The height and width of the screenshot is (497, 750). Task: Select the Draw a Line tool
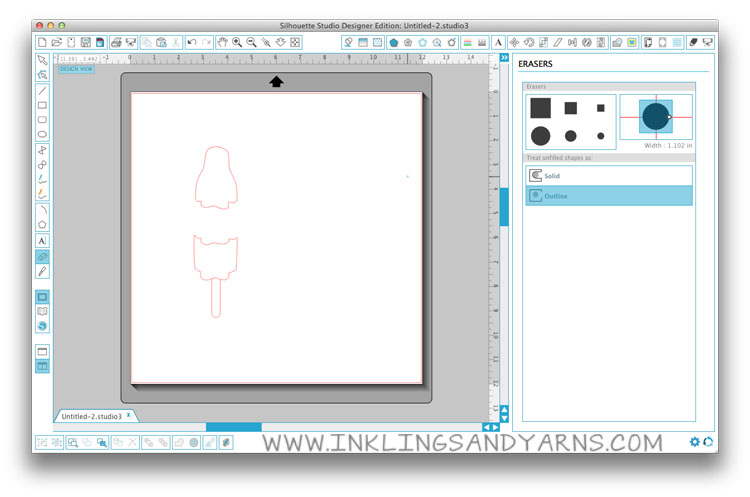[x=42, y=90]
